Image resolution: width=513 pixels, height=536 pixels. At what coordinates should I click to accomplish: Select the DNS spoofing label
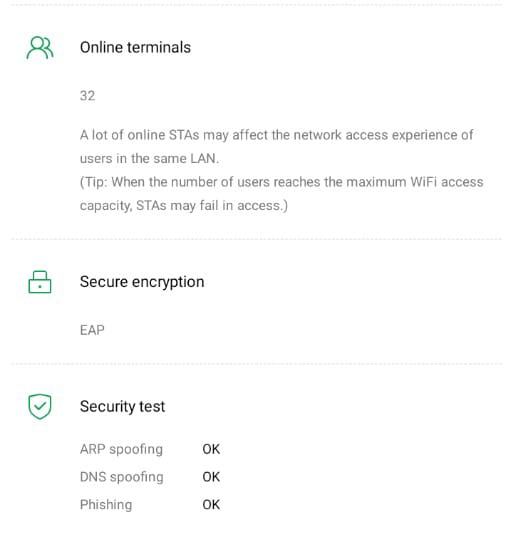(122, 477)
